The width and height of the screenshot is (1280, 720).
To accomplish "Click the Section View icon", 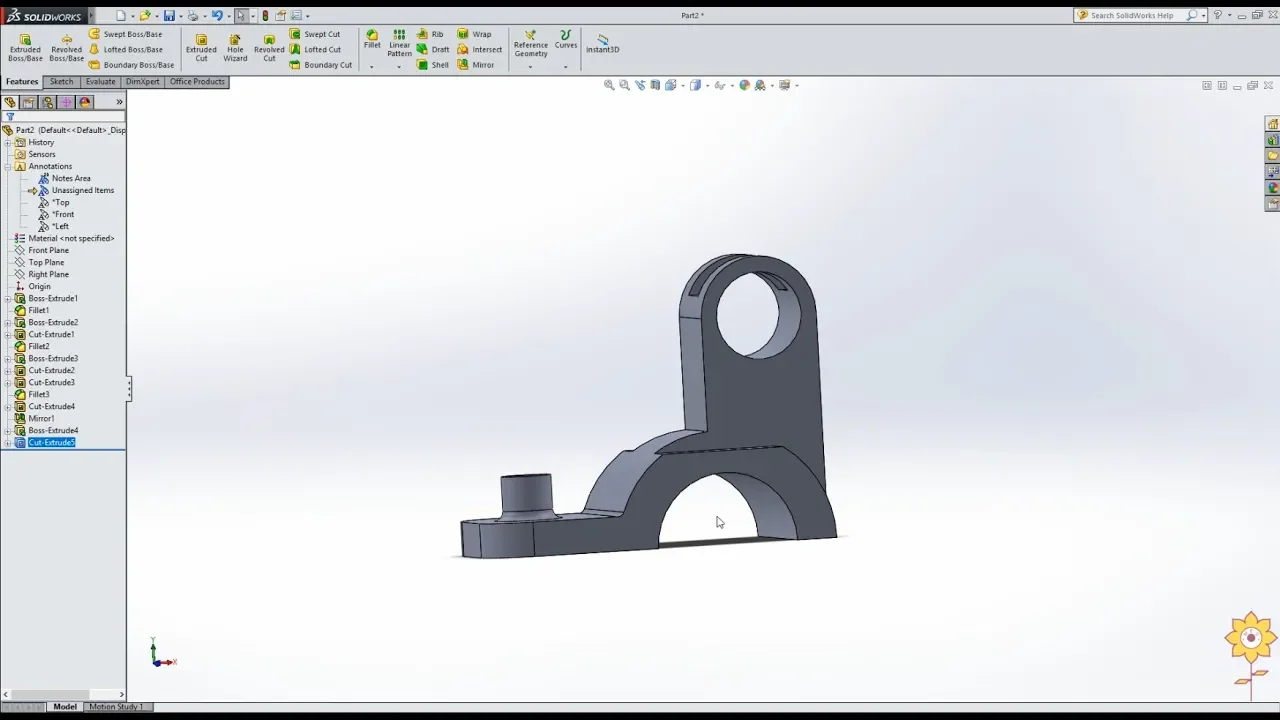I will pos(655,85).
